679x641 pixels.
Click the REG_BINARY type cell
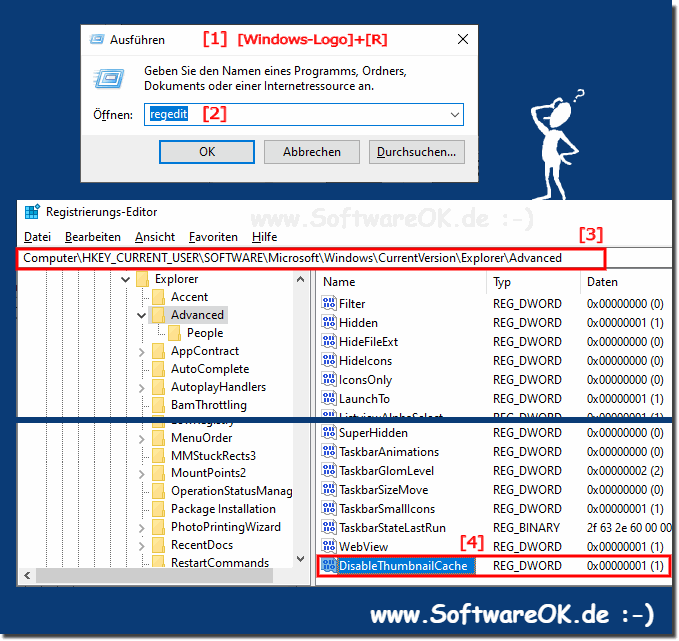point(526,528)
